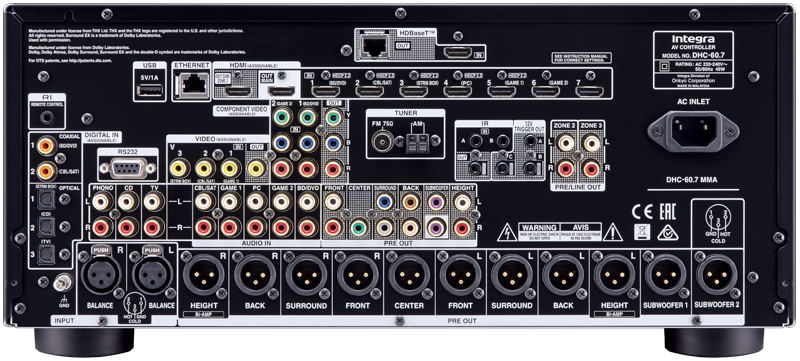This screenshot has width=800, height=361.
Task: Click FRONT R XLR pre out
Action: coord(358,274)
